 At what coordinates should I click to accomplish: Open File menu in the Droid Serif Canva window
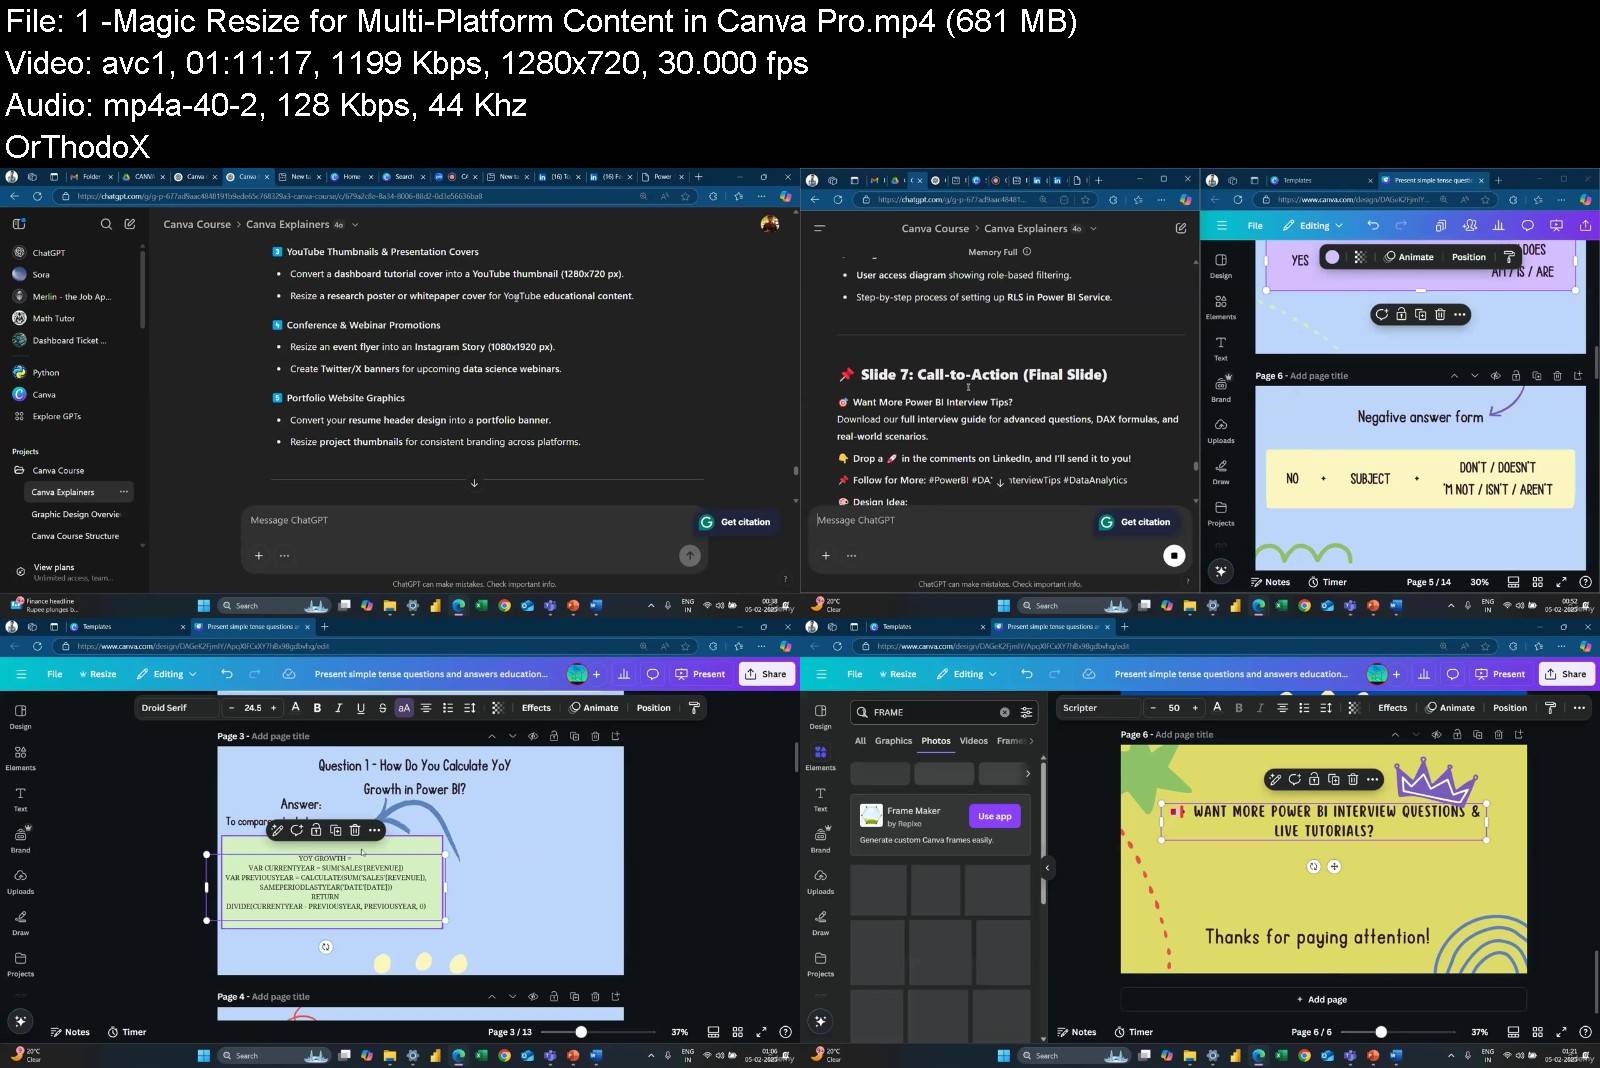55,674
